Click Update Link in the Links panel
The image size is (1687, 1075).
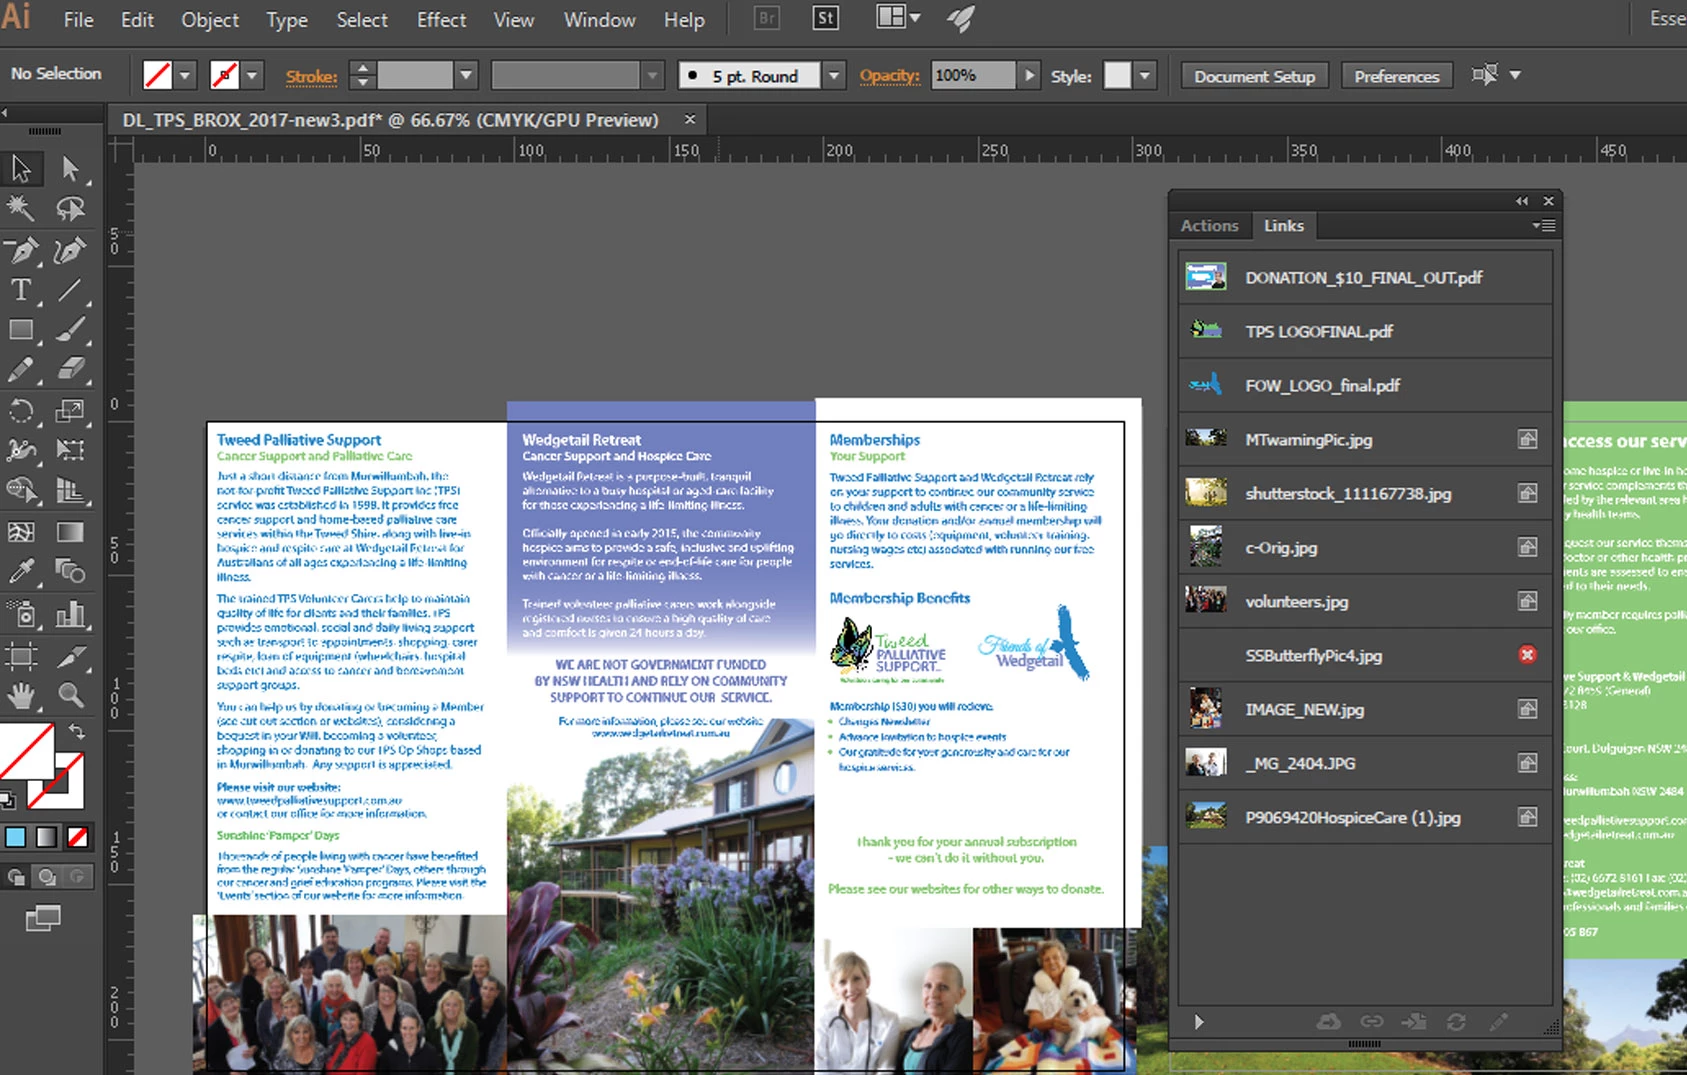[x=1456, y=1022]
